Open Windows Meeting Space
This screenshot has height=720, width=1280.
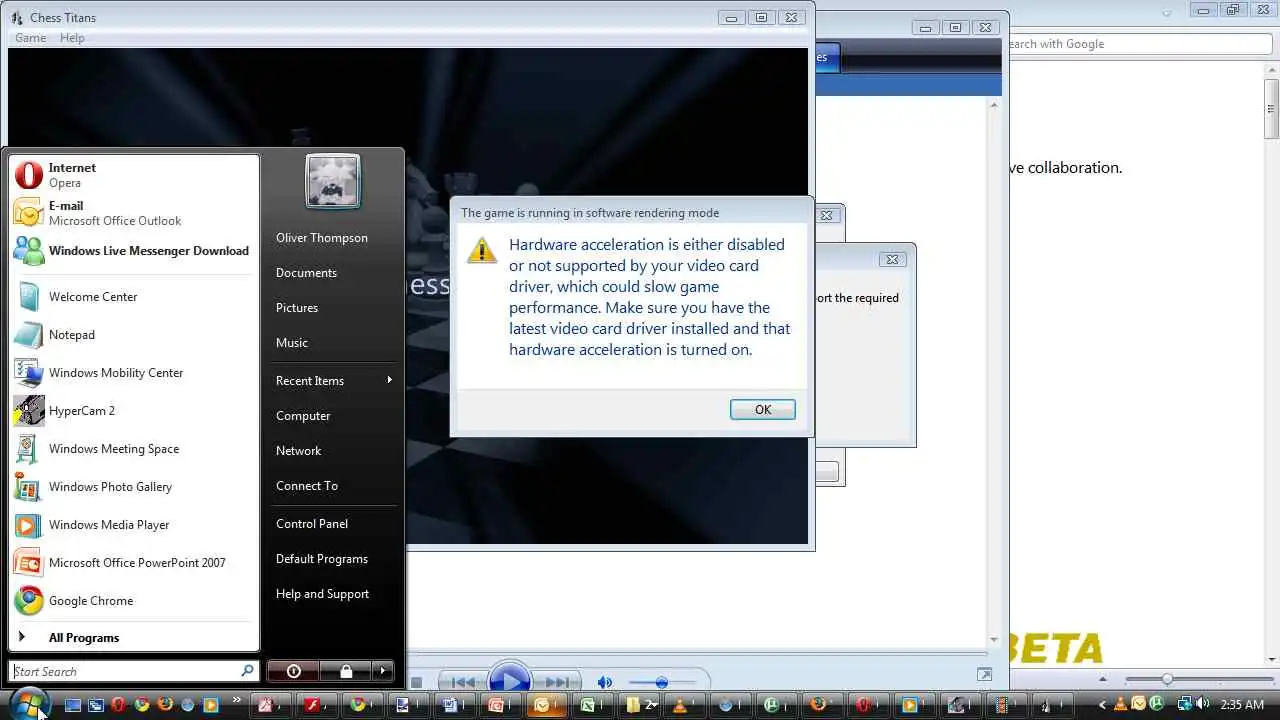[x=134, y=449]
